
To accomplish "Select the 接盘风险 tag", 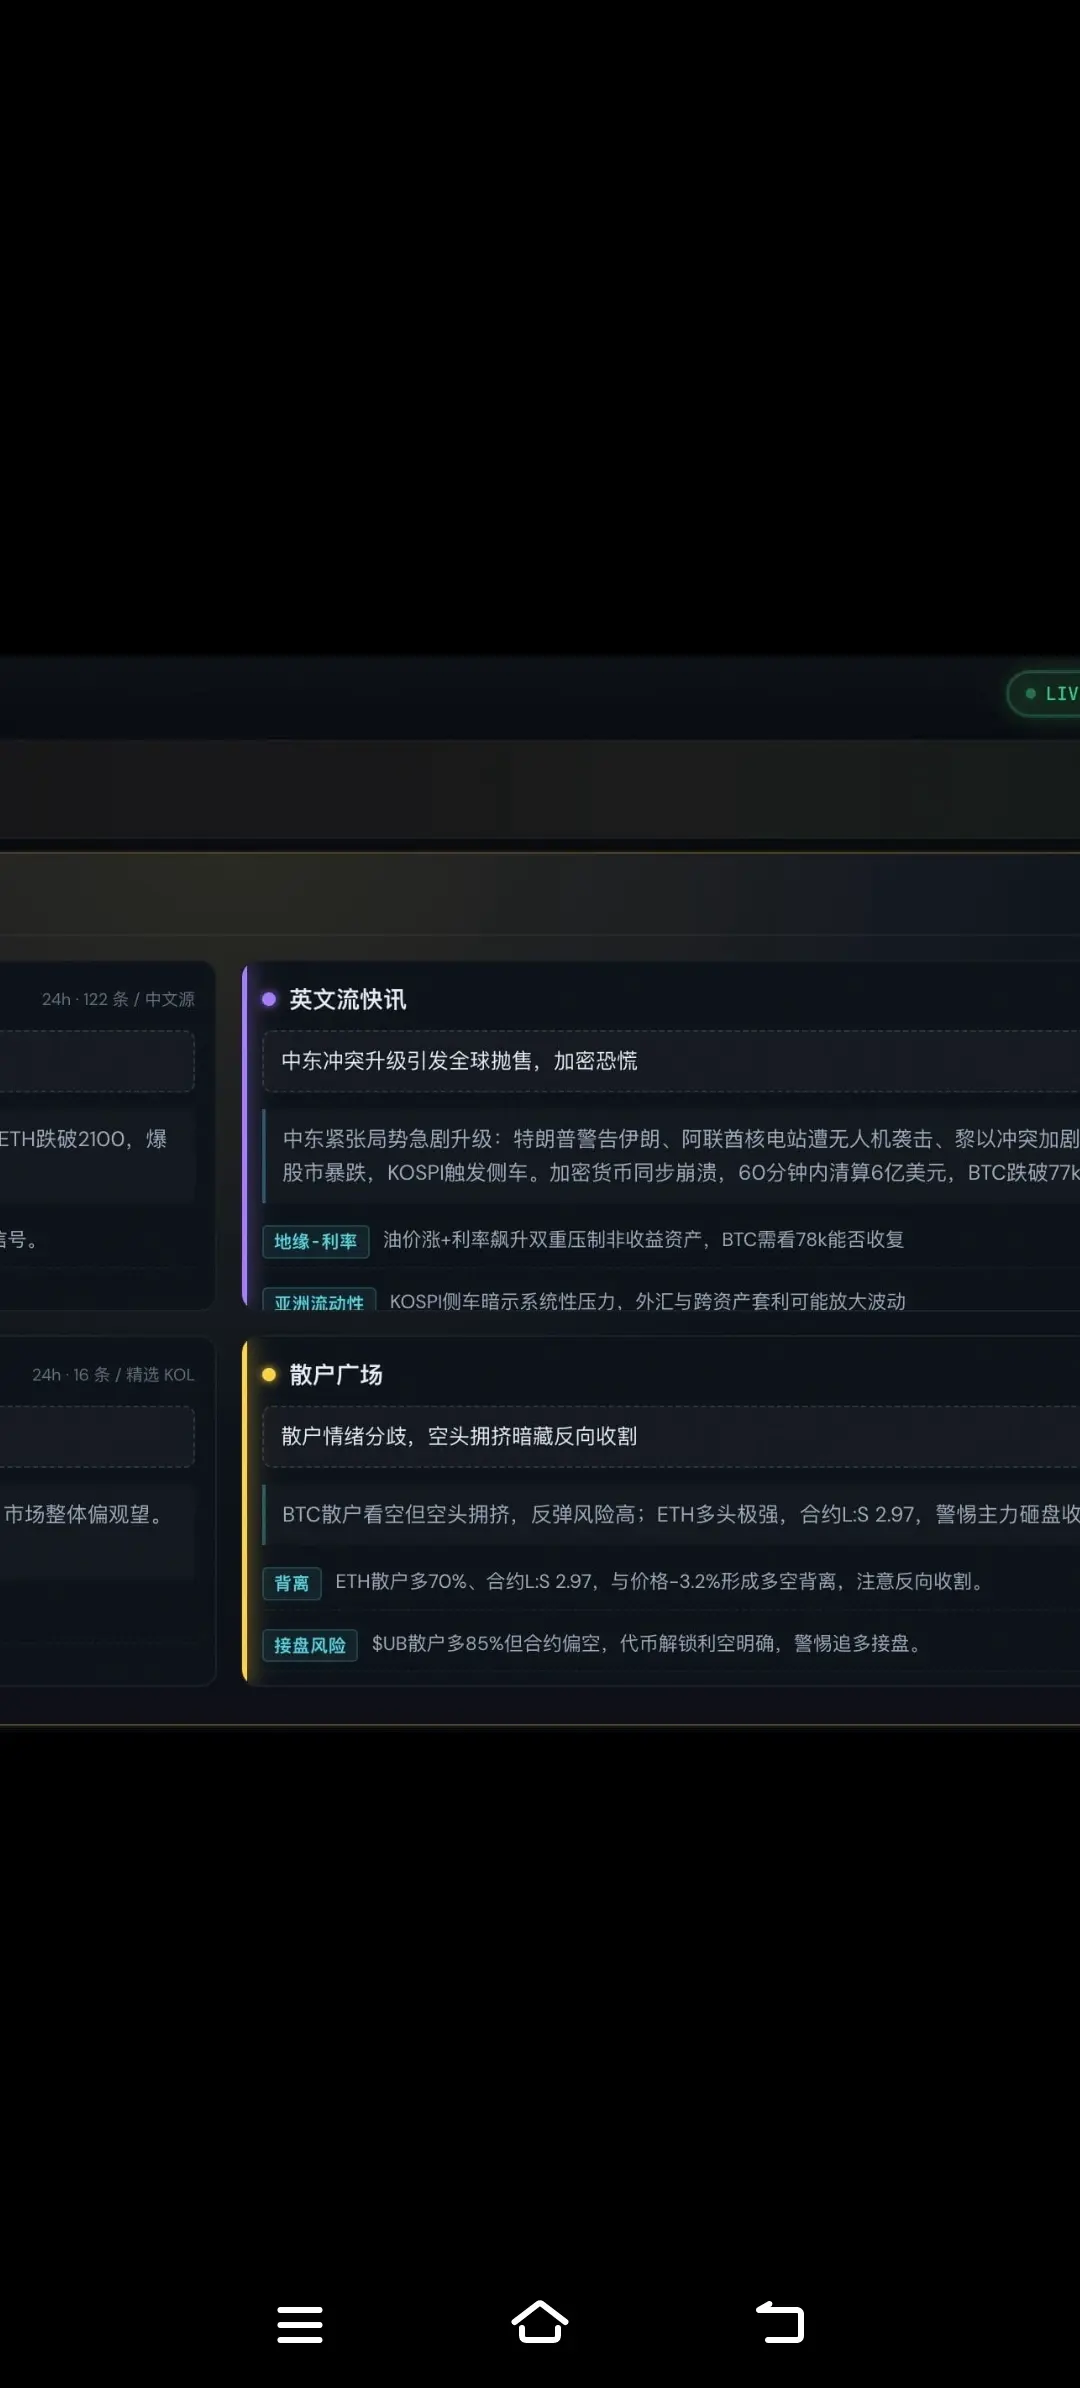I will (x=310, y=1645).
